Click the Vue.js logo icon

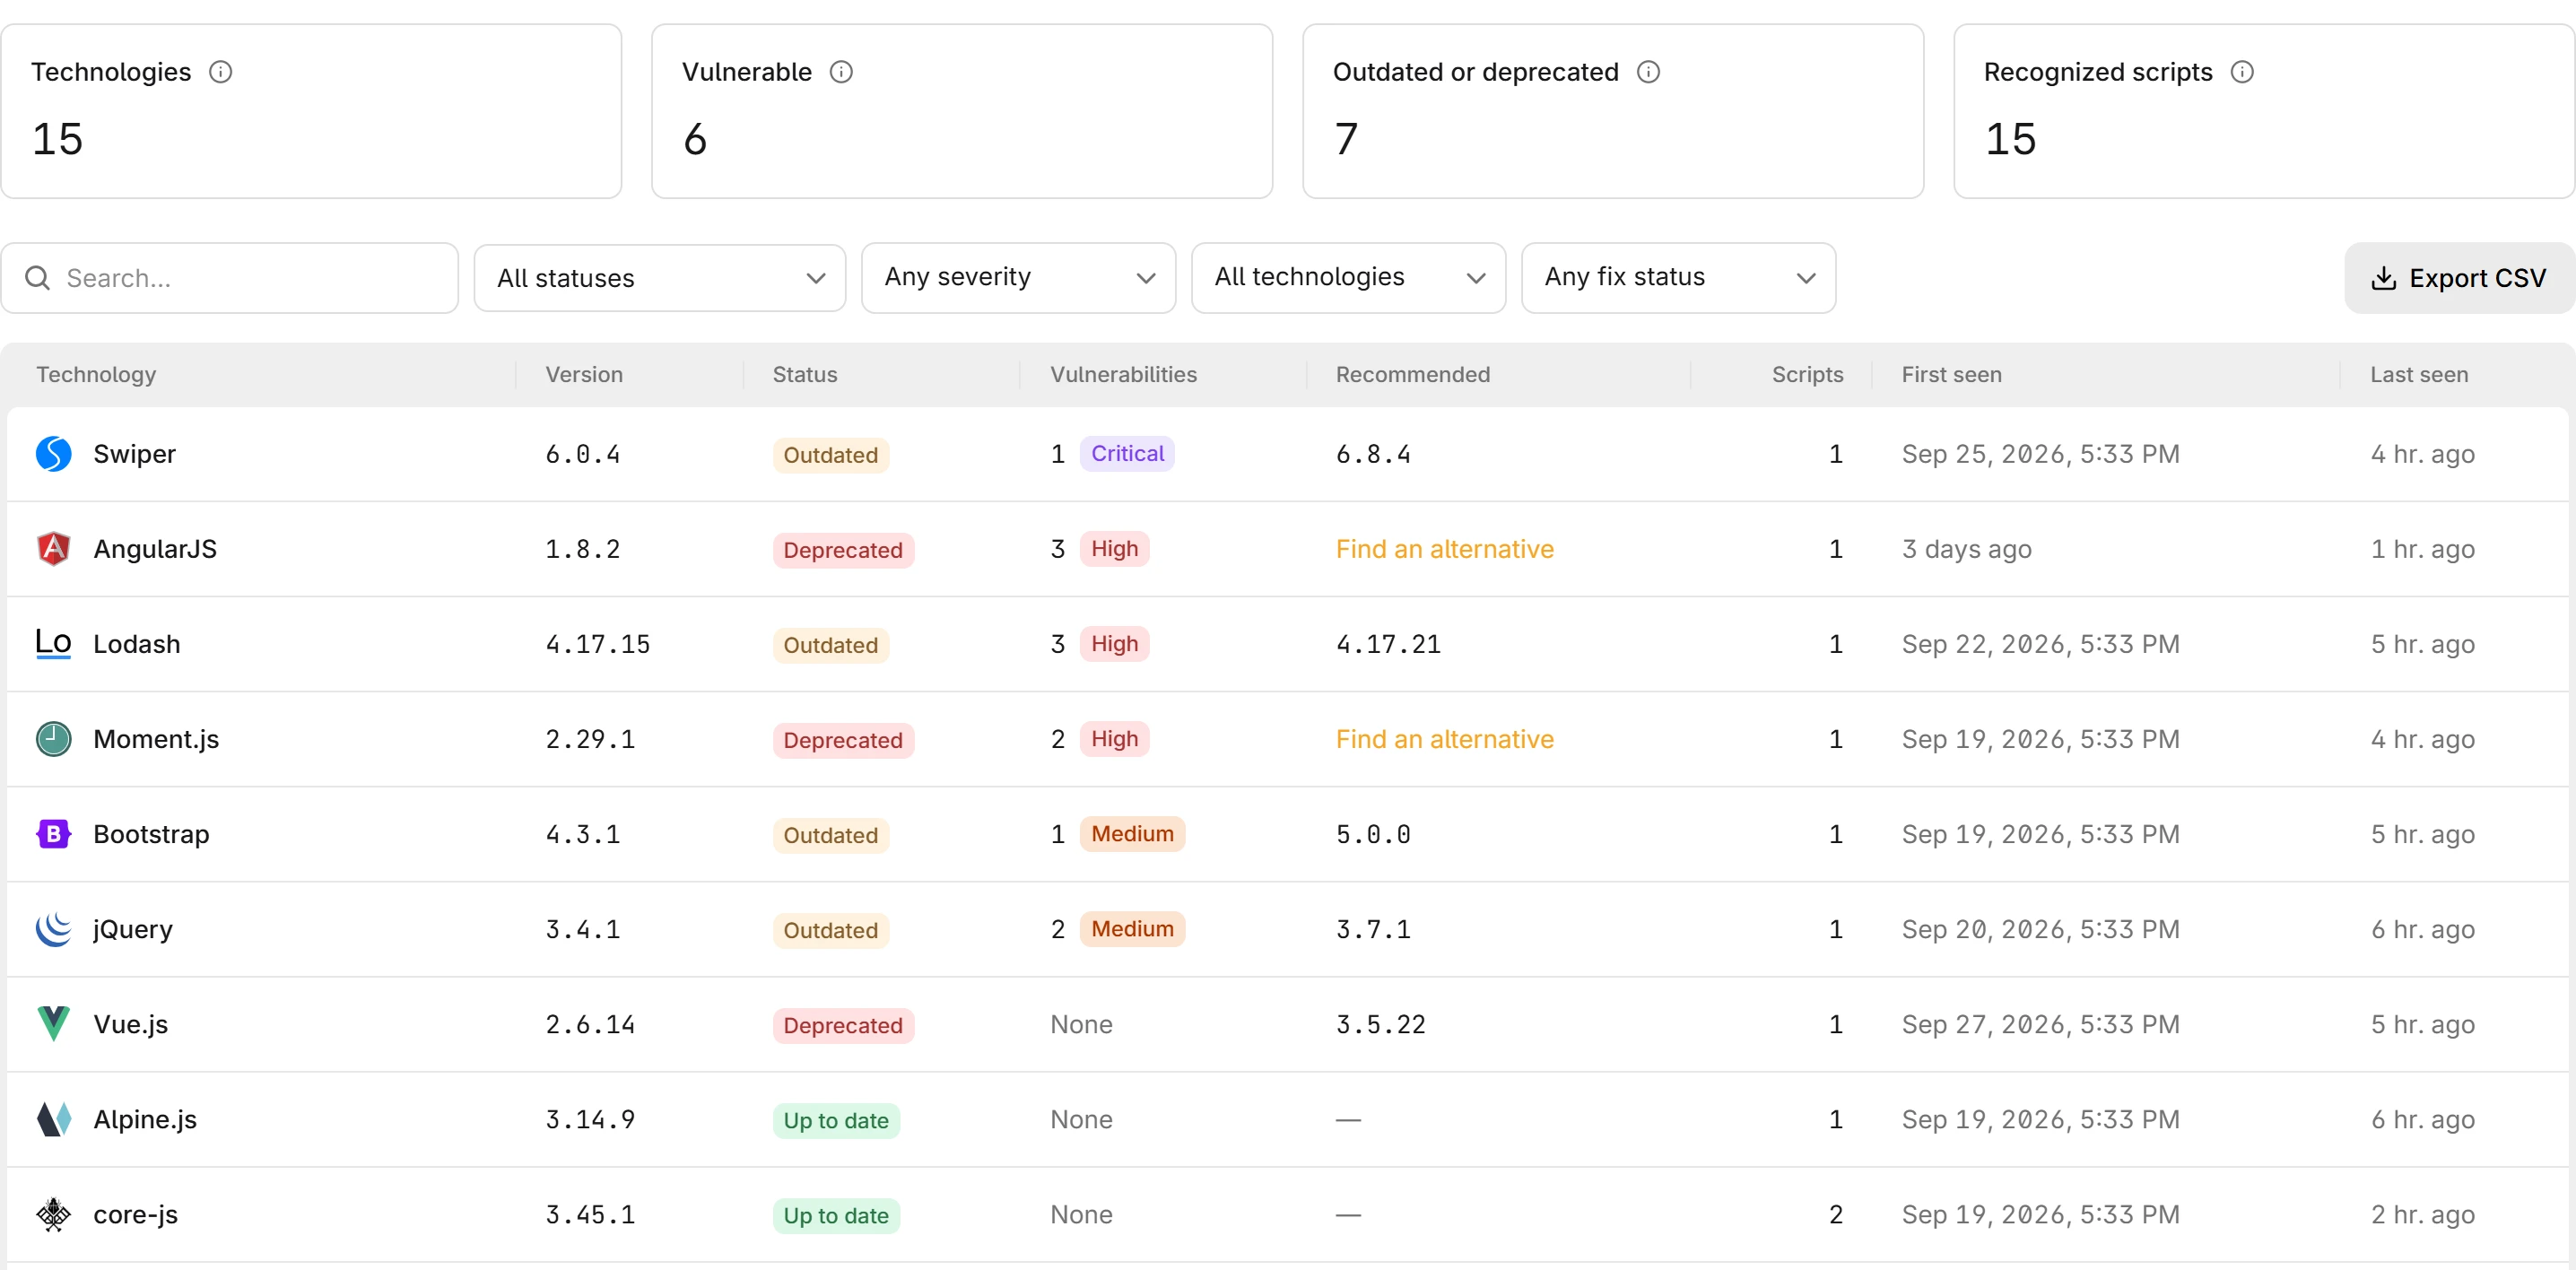[53, 1024]
